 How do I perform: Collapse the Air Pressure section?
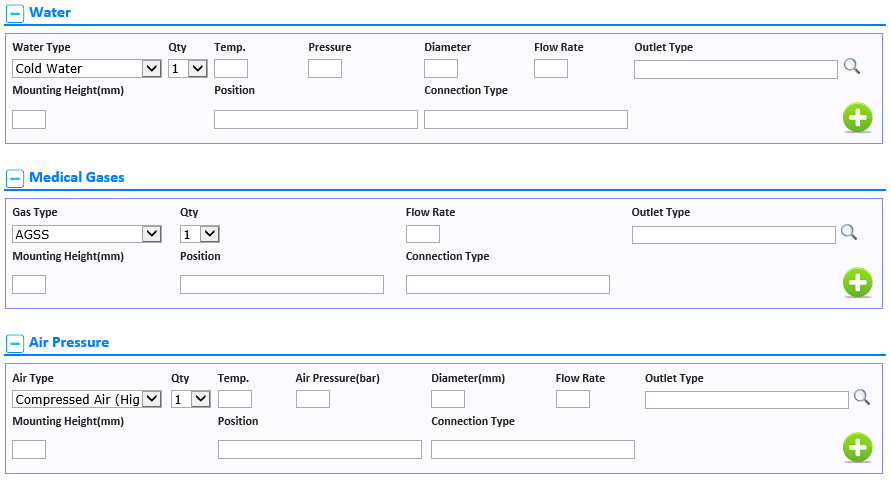[x=15, y=344]
